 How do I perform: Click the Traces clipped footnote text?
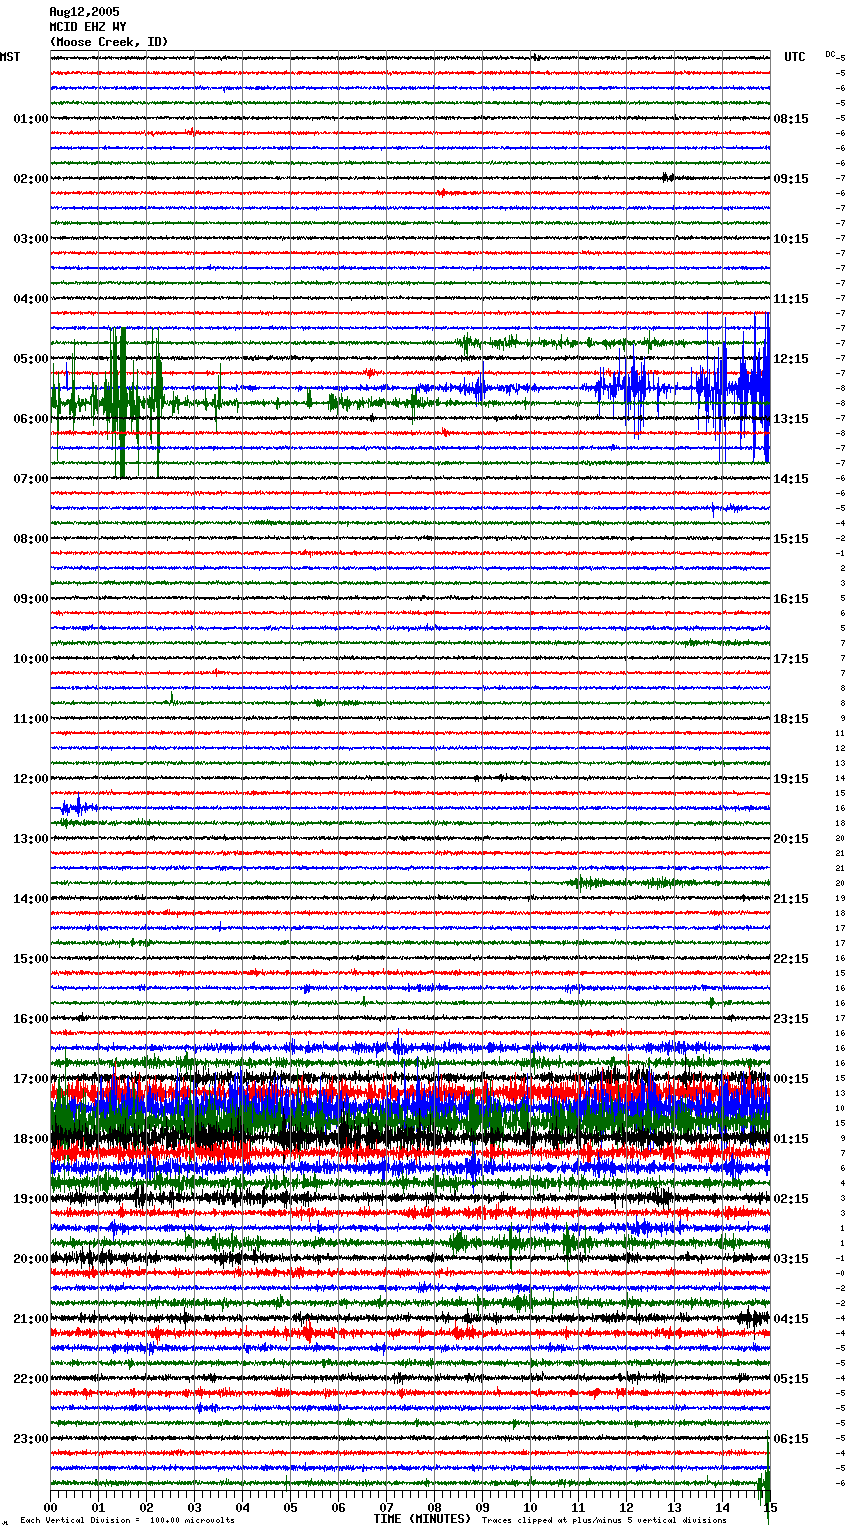604,1520
